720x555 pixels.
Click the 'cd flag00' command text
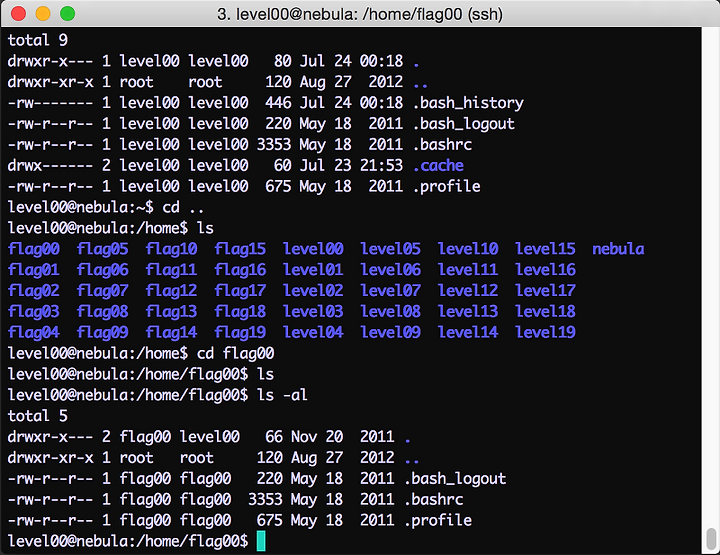coord(236,353)
